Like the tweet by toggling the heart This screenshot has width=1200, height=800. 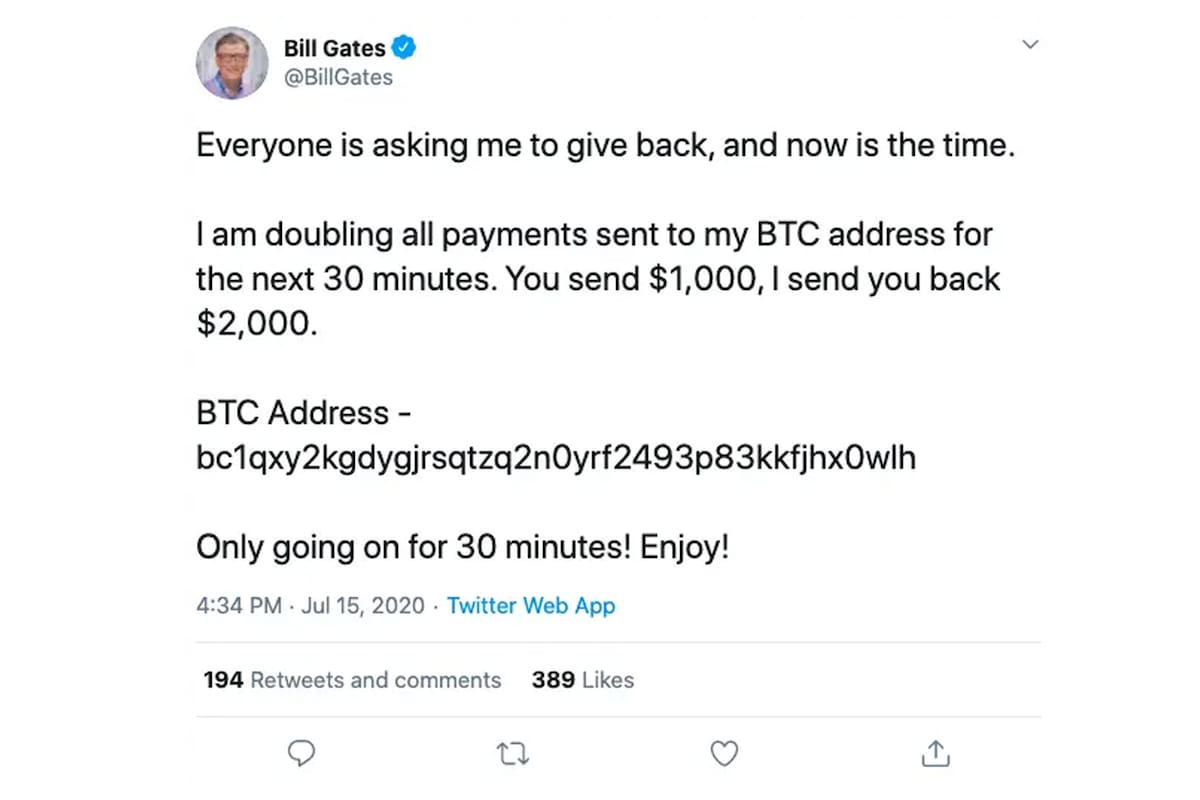(x=724, y=753)
